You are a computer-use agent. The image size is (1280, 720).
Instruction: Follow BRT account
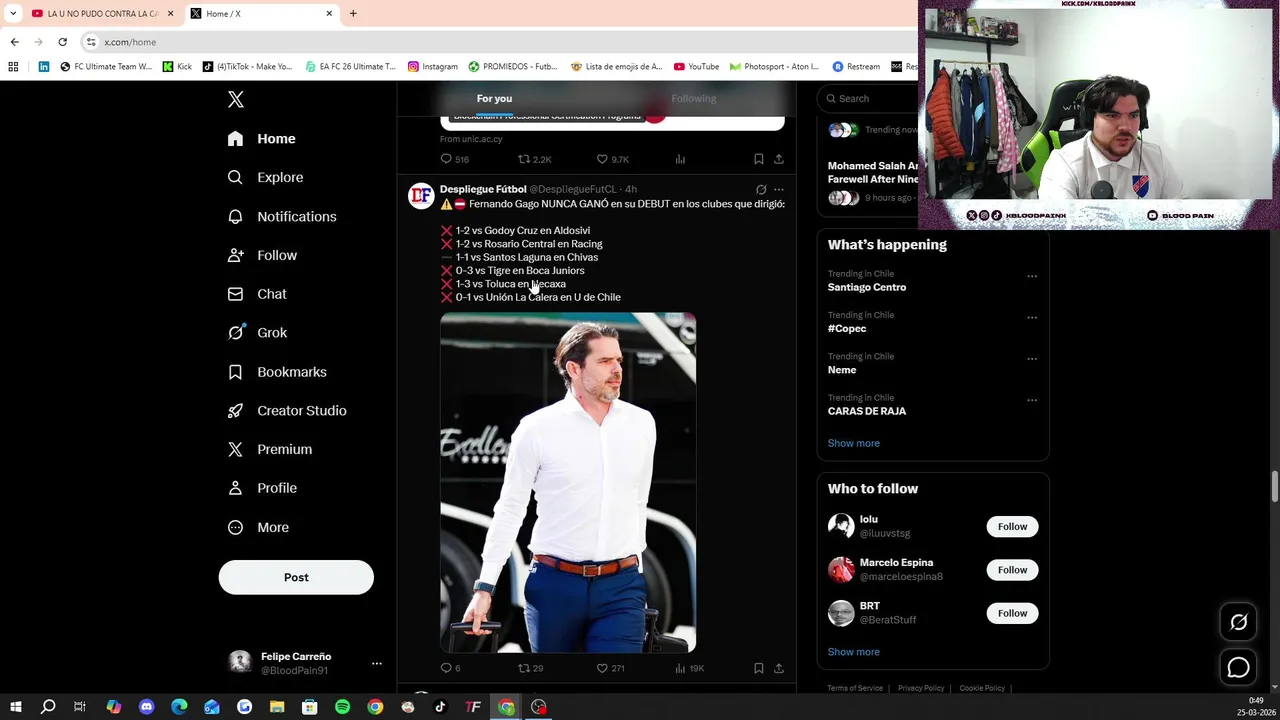coord(1012,613)
